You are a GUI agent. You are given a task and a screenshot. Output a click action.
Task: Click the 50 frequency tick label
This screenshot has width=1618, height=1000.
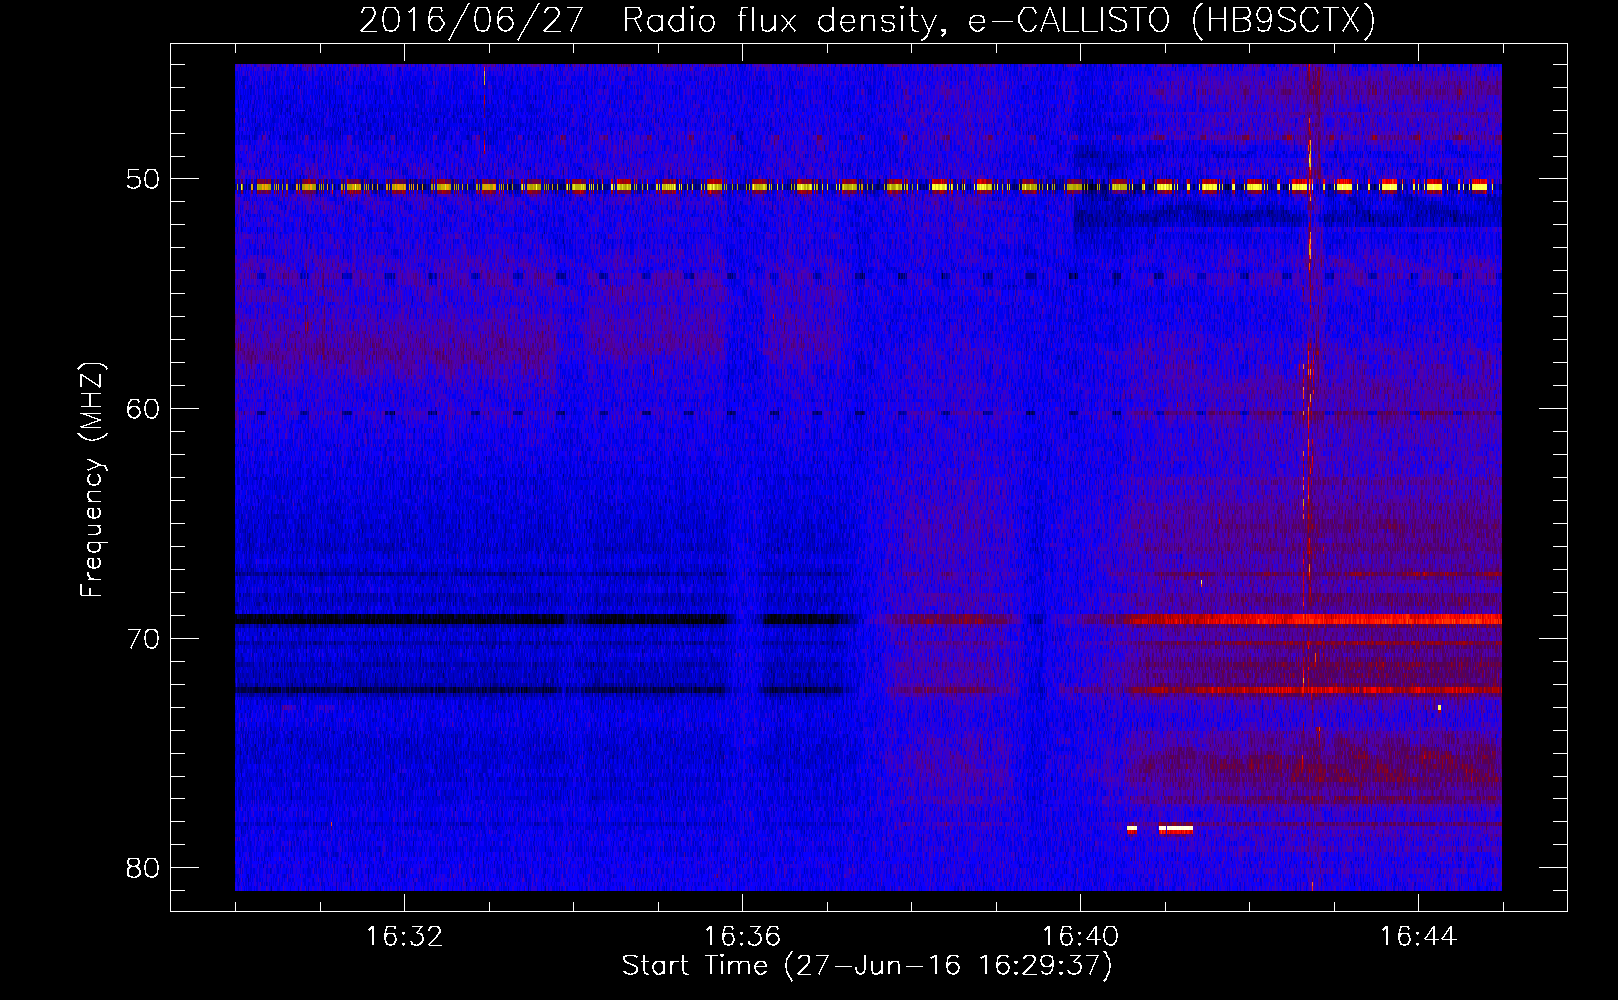(x=143, y=180)
